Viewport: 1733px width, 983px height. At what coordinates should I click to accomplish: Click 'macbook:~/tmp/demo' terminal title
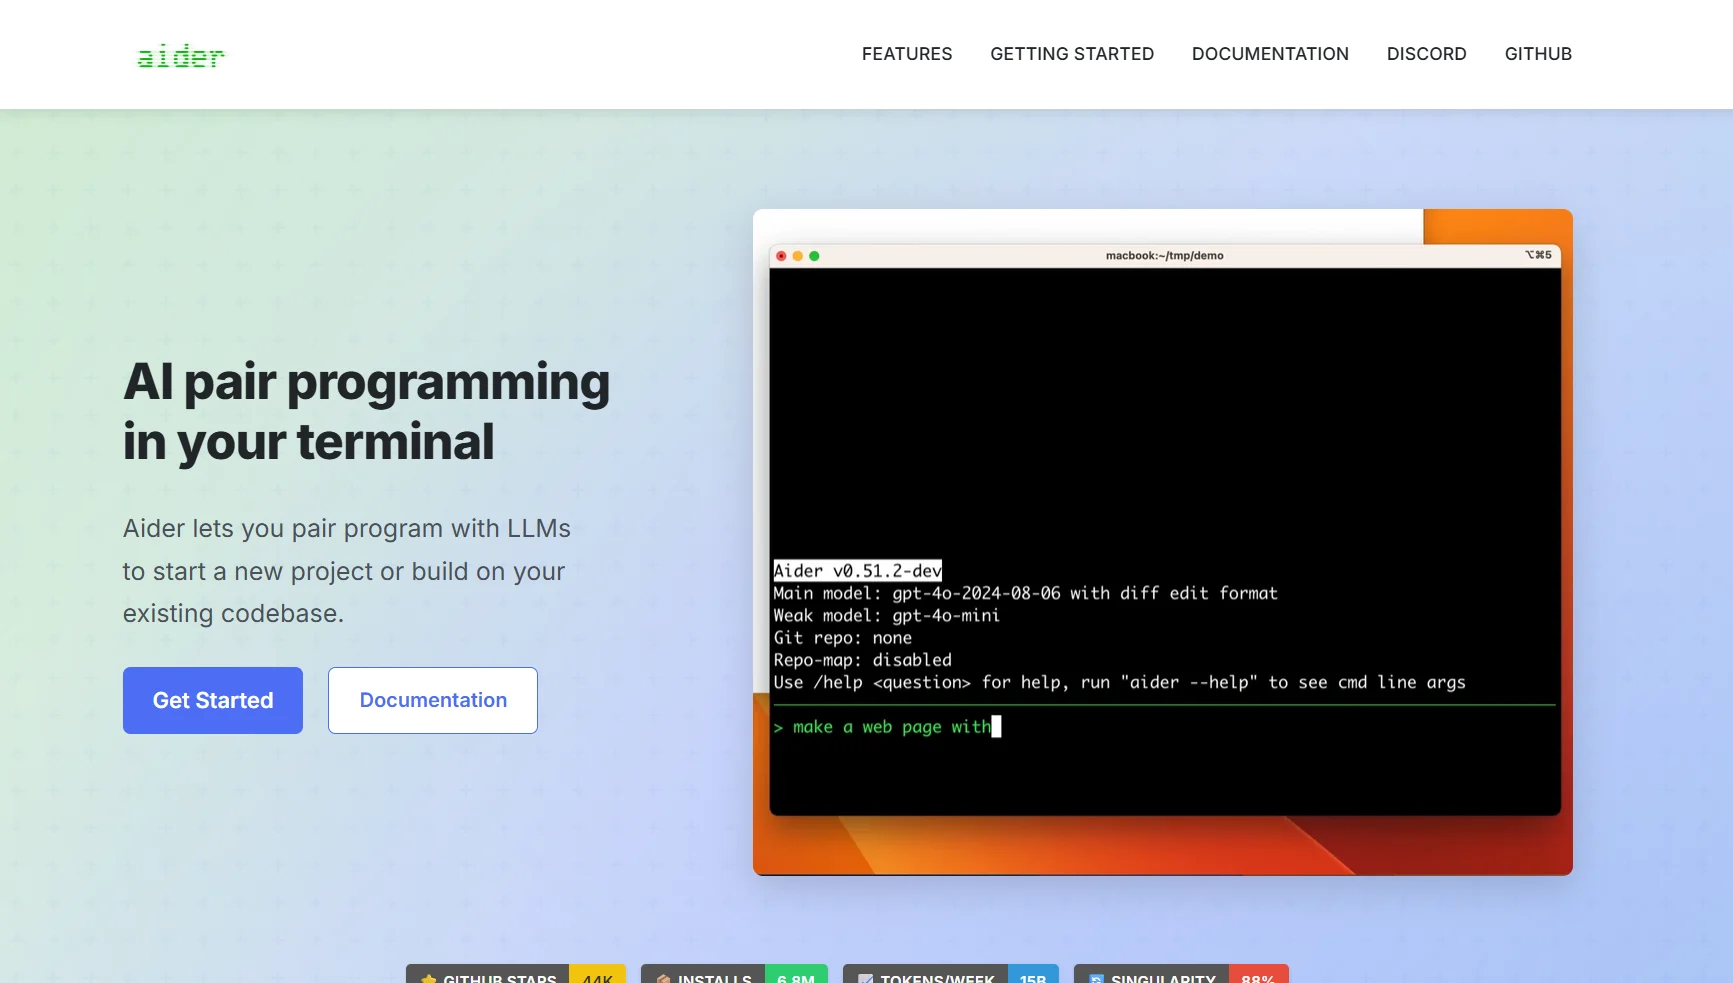click(1164, 256)
